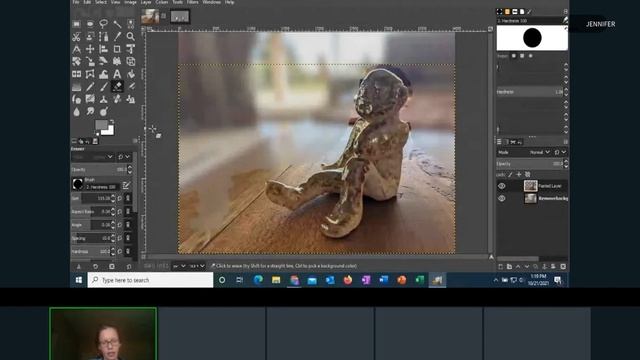Toggle the Spacing link chain button
Image resolution: width=640 pixels, height=360 pixels.
coord(128,238)
